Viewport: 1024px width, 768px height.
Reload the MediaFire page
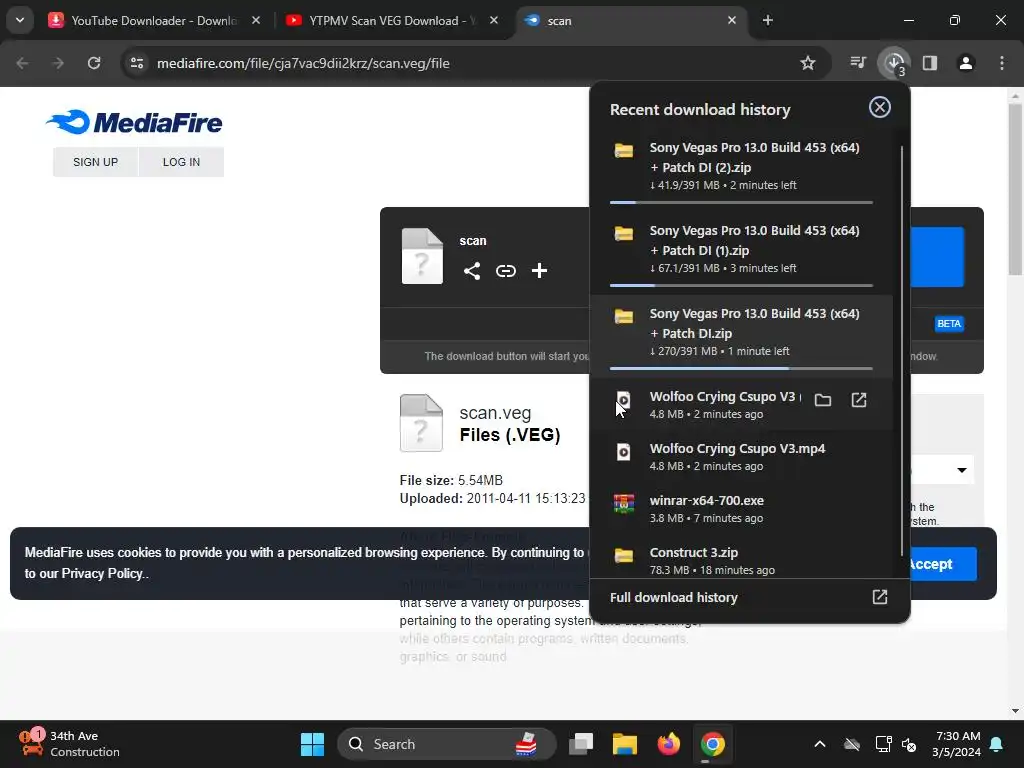pos(94,63)
